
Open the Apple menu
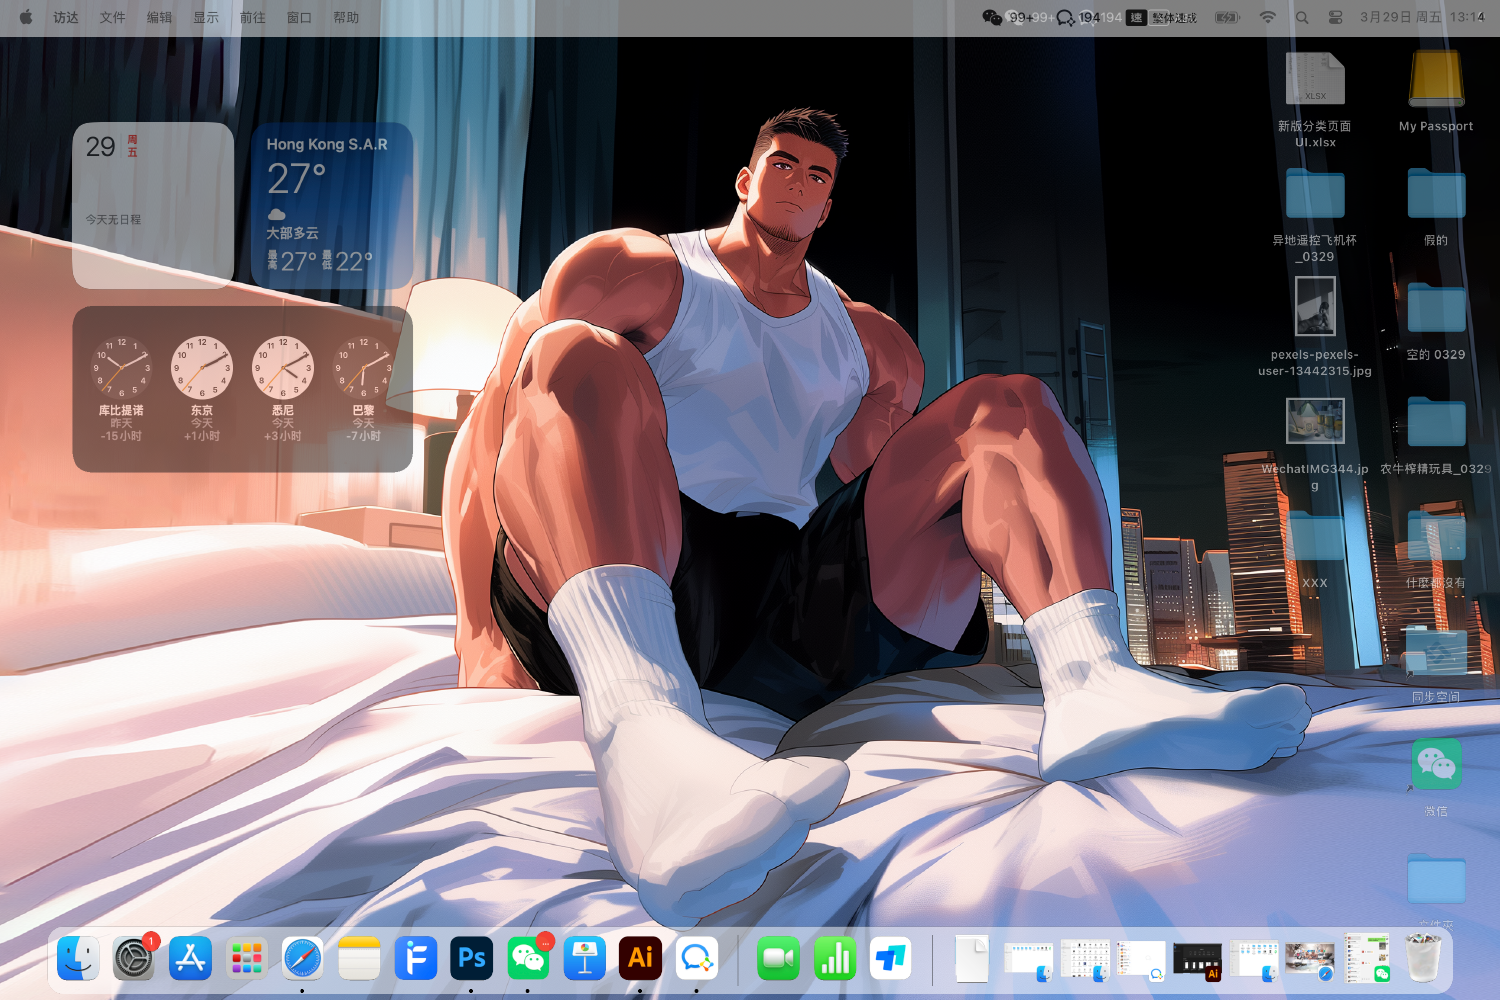(26, 17)
